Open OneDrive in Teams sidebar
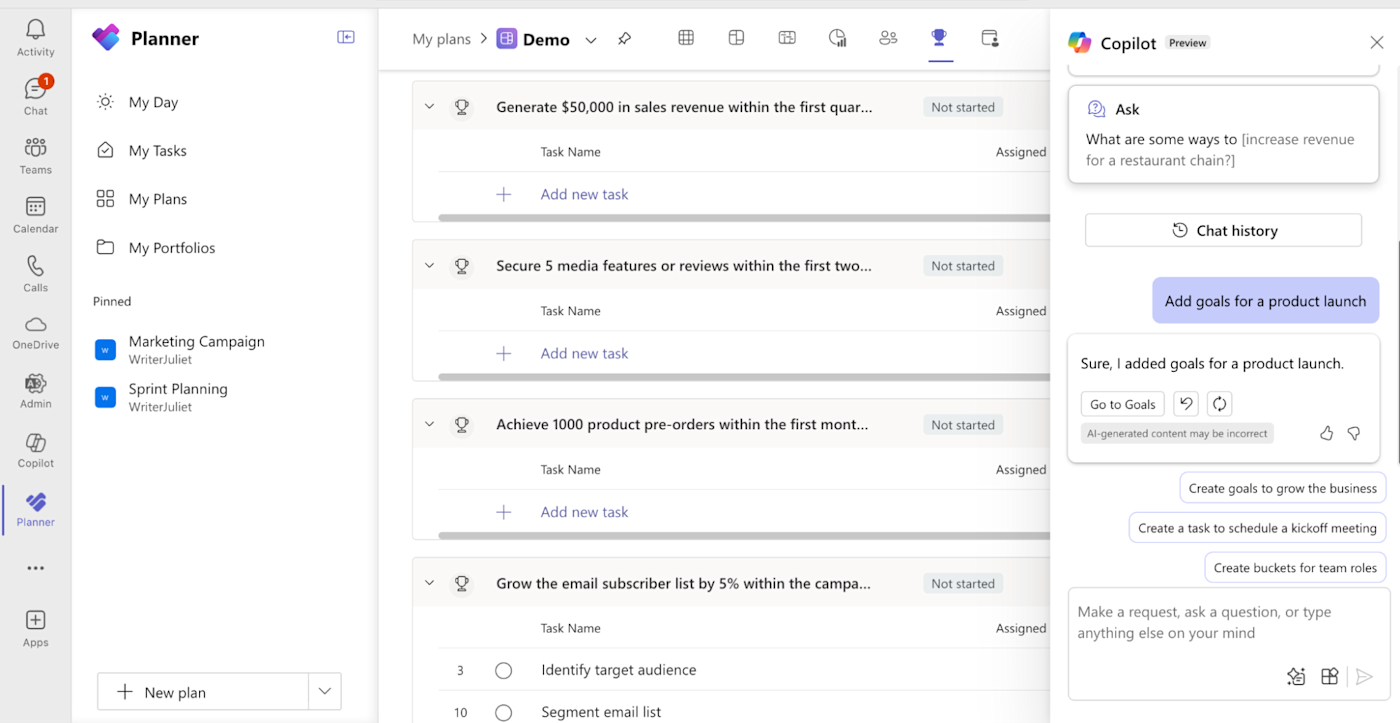 35,332
